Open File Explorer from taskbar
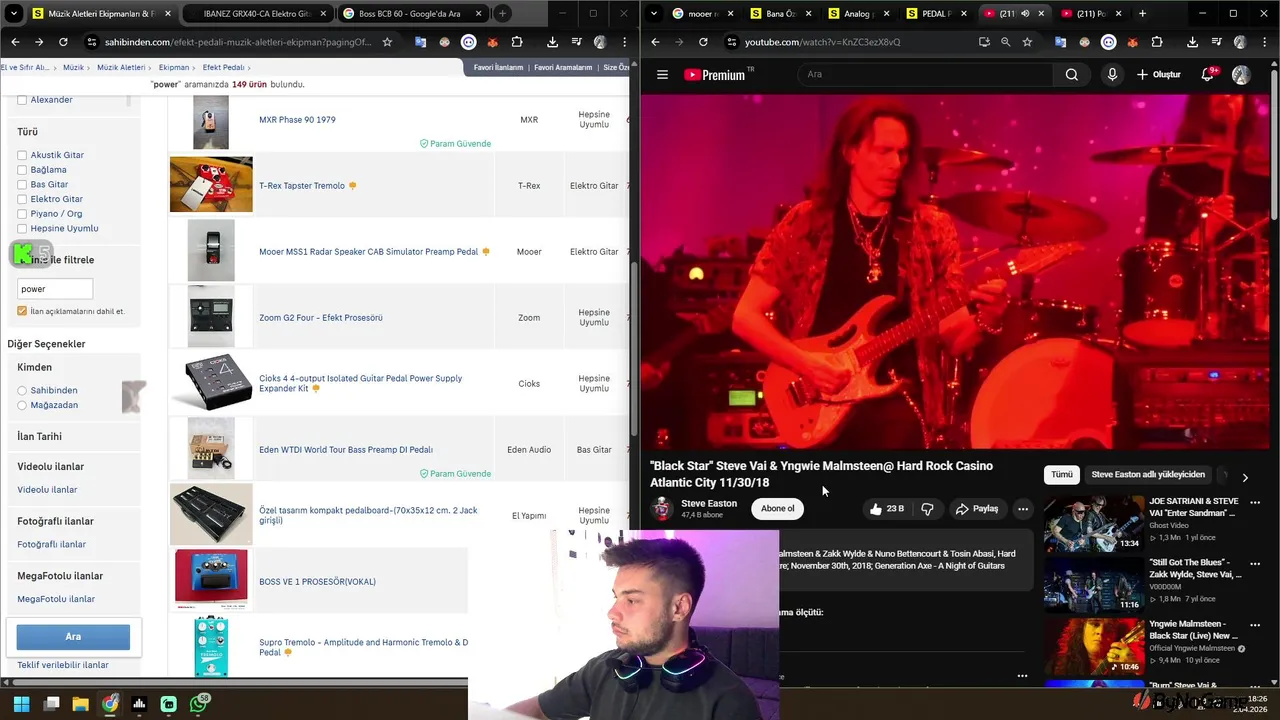Viewport: 1280px width, 720px height. [80, 704]
